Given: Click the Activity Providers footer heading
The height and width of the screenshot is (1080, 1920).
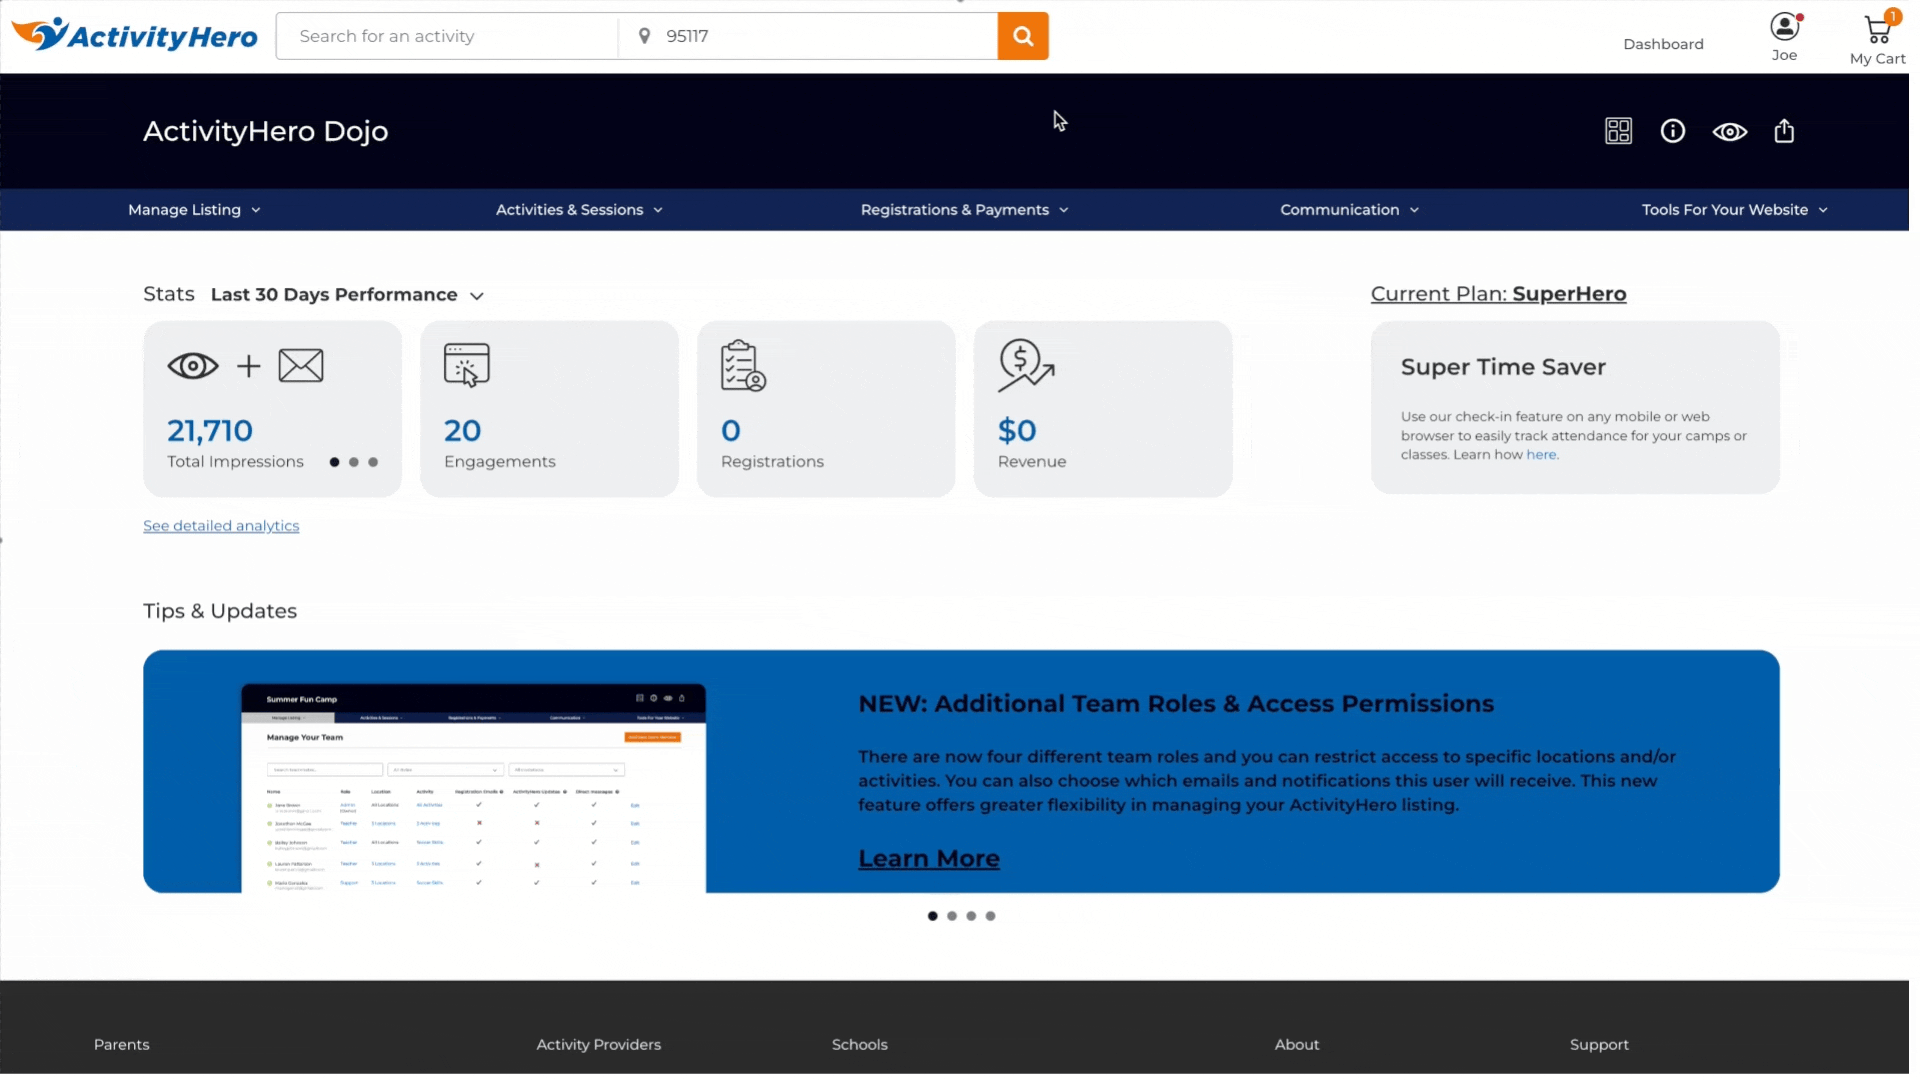Looking at the screenshot, I should 599,1045.
